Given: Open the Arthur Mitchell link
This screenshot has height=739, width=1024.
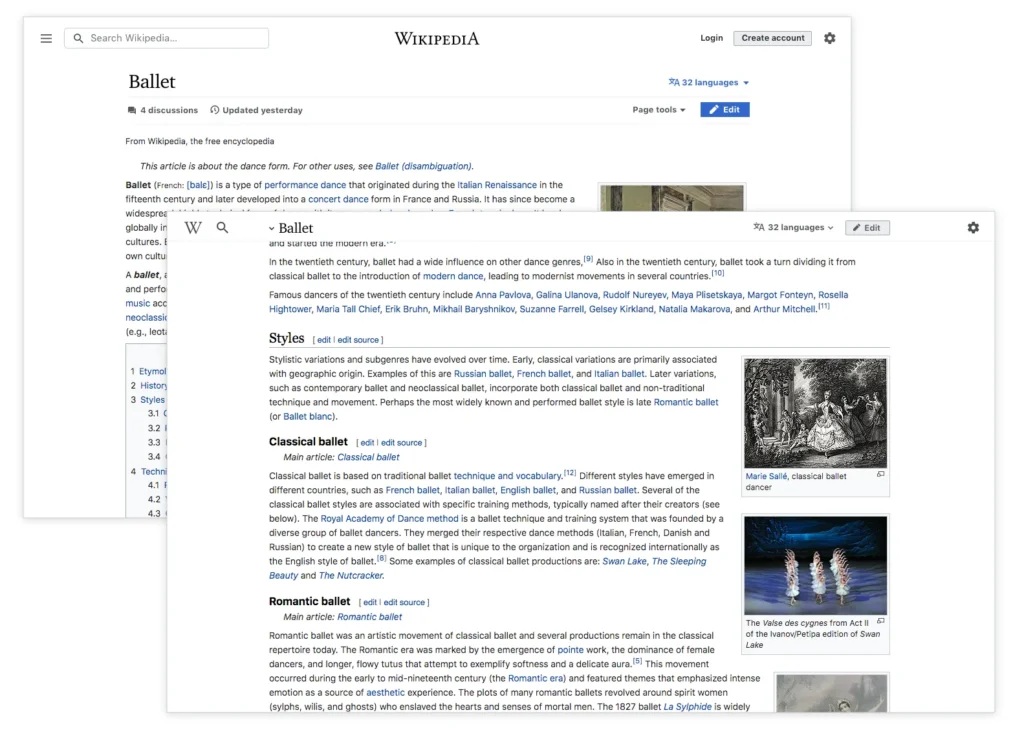Looking at the screenshot, I should (784, 309).
